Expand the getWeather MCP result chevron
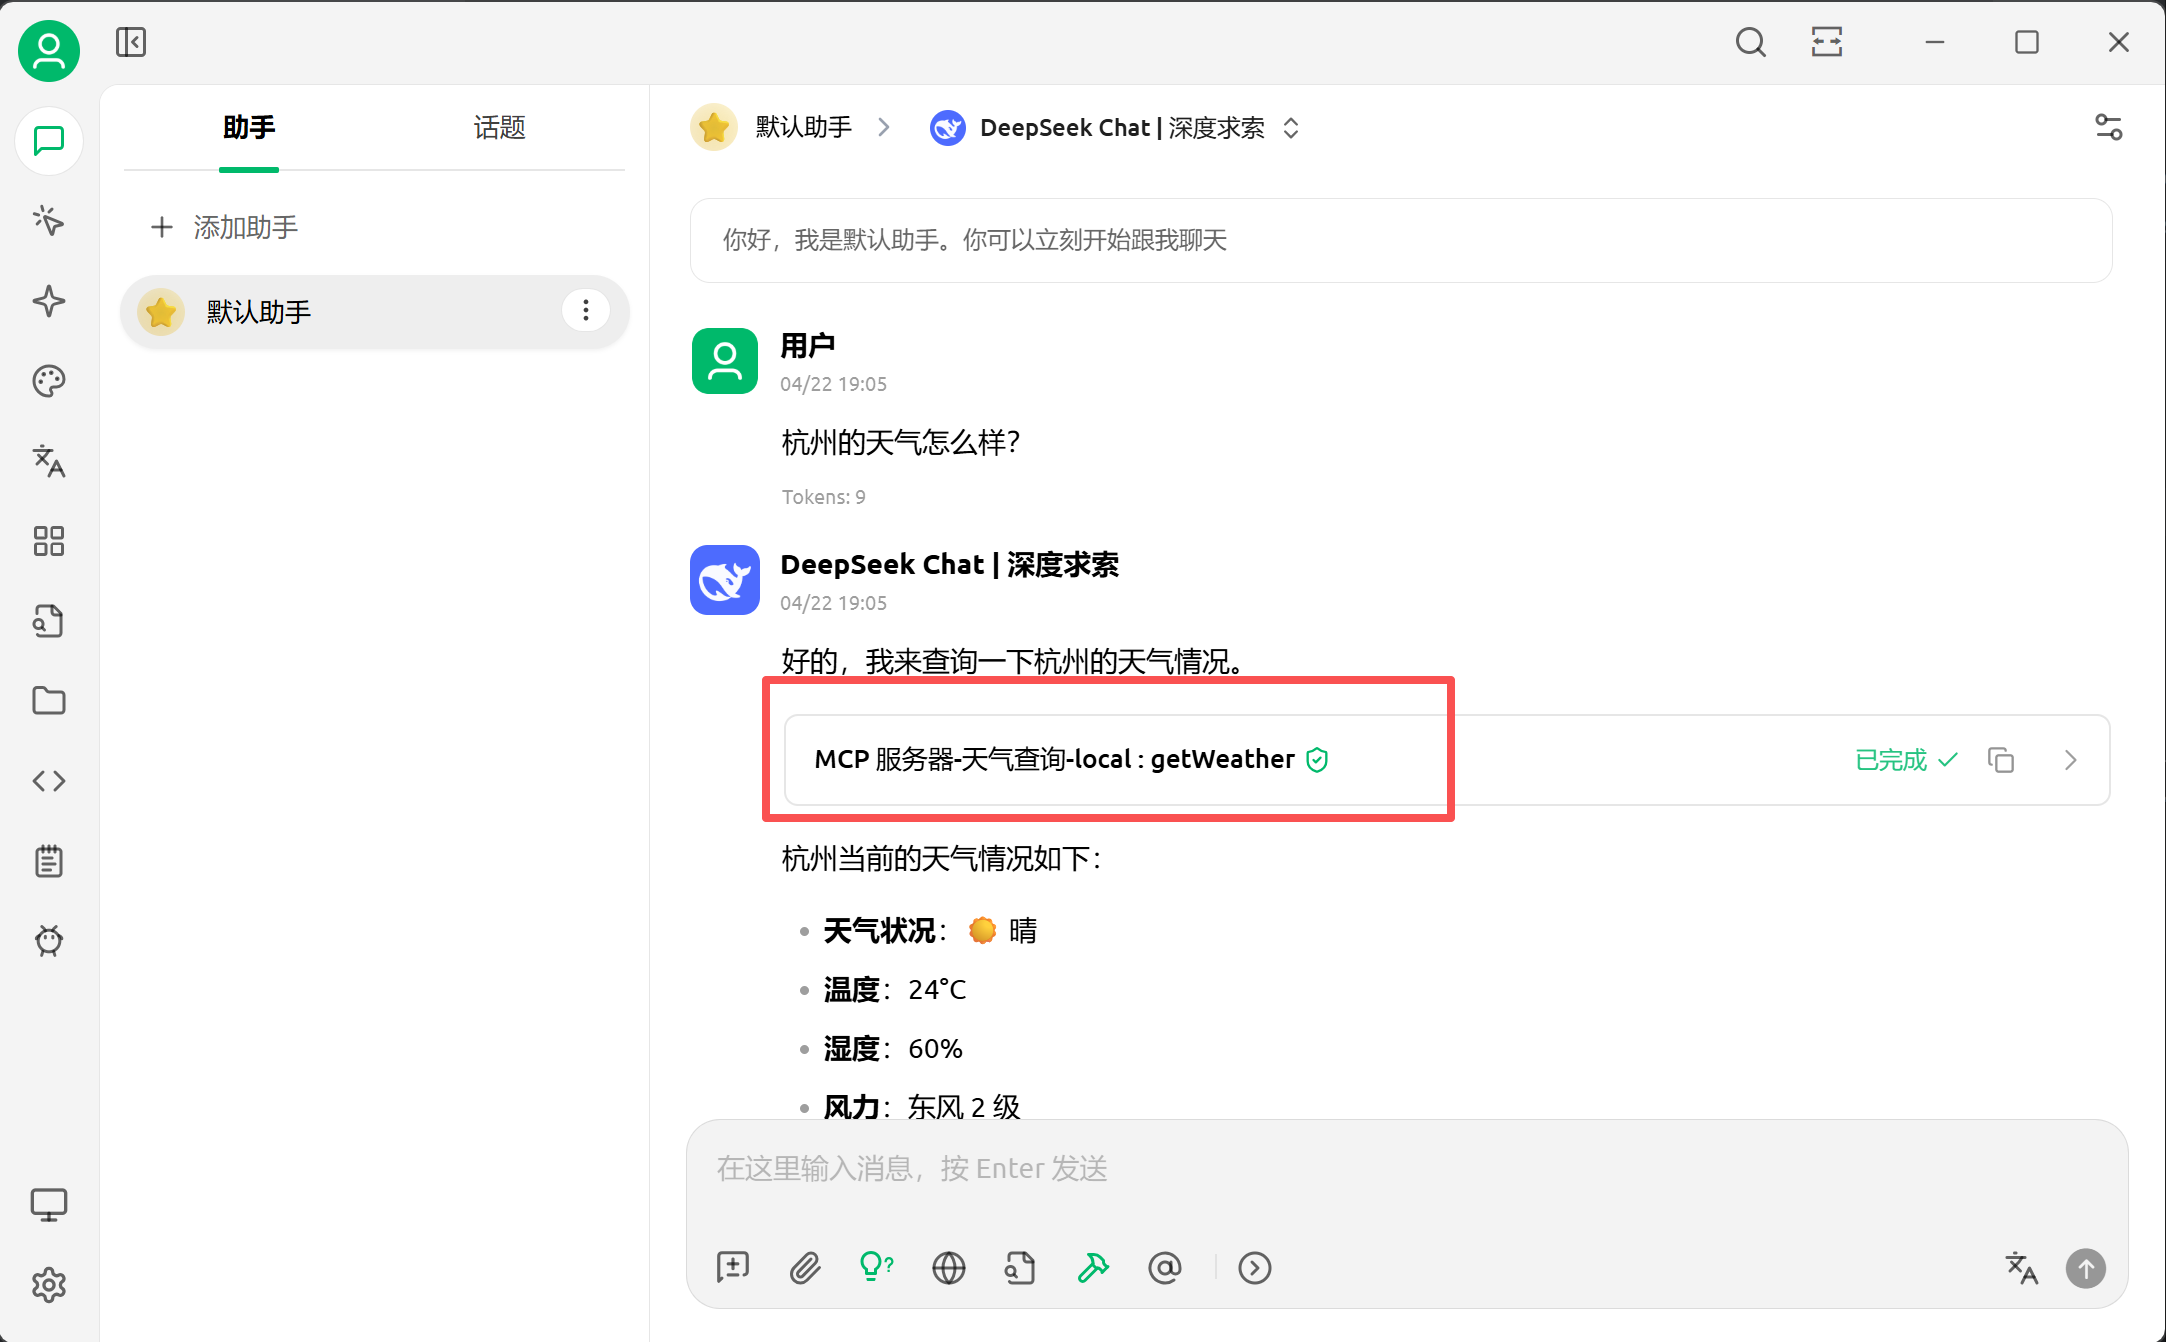The width and height of the screenshot is (2166, 1342). (2070, 760)
